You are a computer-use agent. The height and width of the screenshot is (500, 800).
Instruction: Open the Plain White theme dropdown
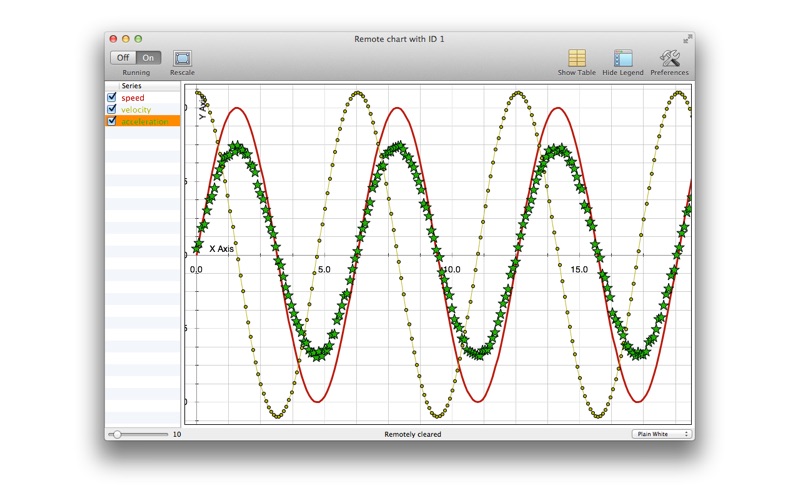[x=662, y=434]
